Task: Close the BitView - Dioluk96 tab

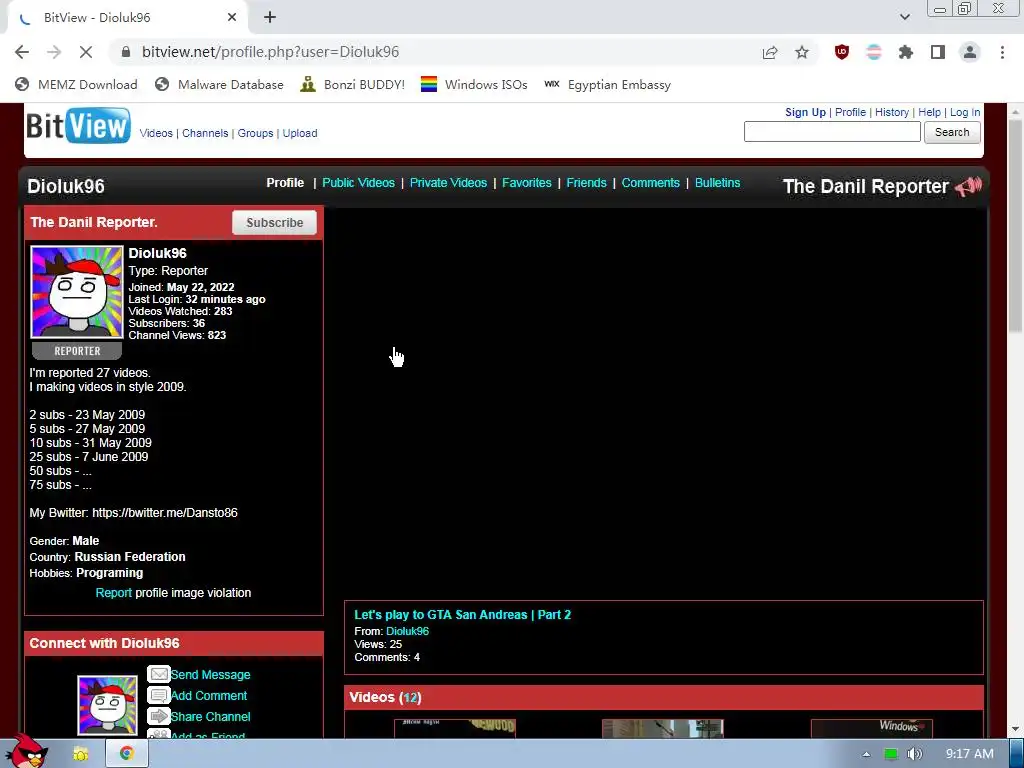Action: (232, 18)
